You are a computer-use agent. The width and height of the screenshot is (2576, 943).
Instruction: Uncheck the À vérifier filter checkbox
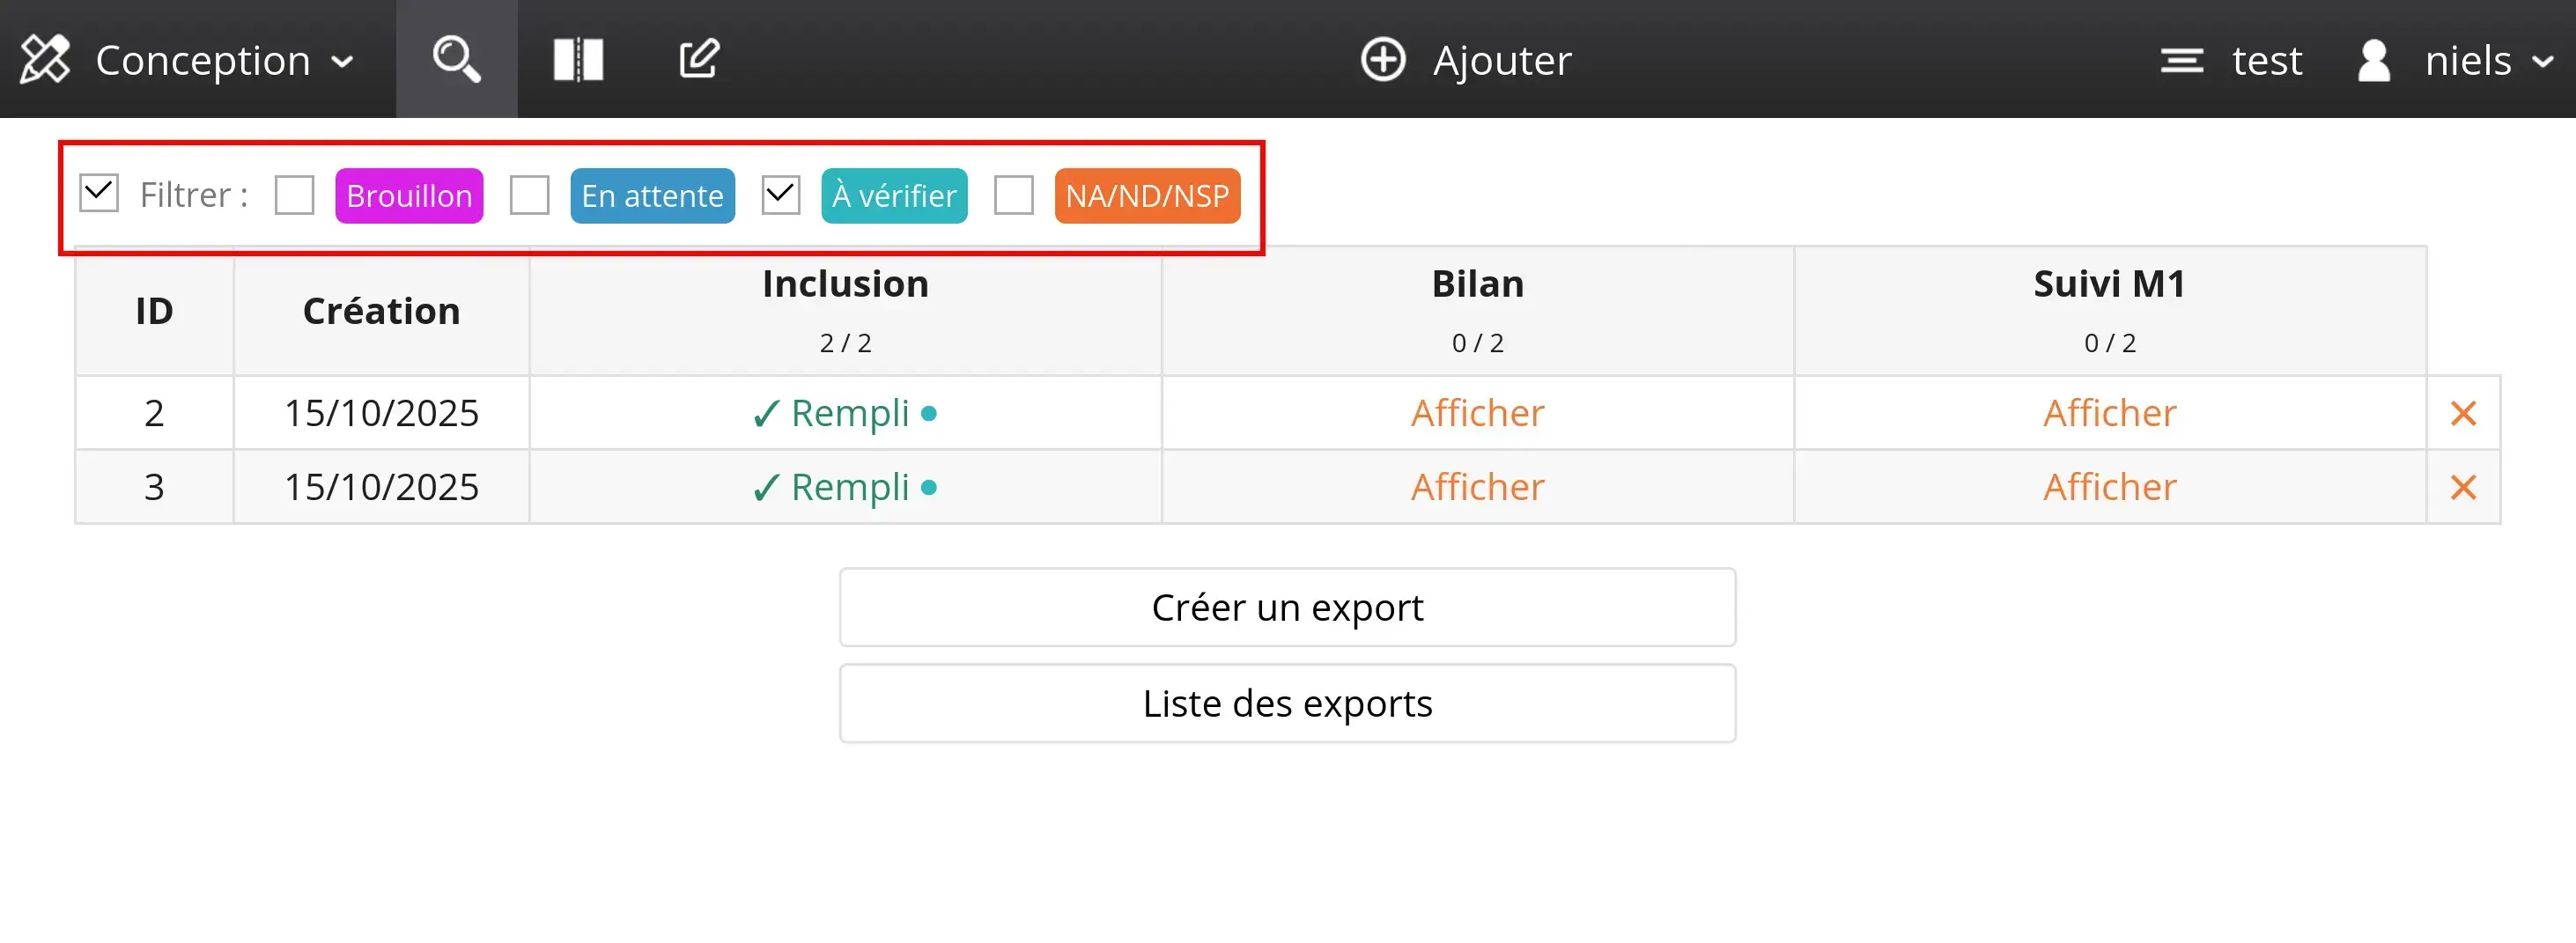(780, 195)
